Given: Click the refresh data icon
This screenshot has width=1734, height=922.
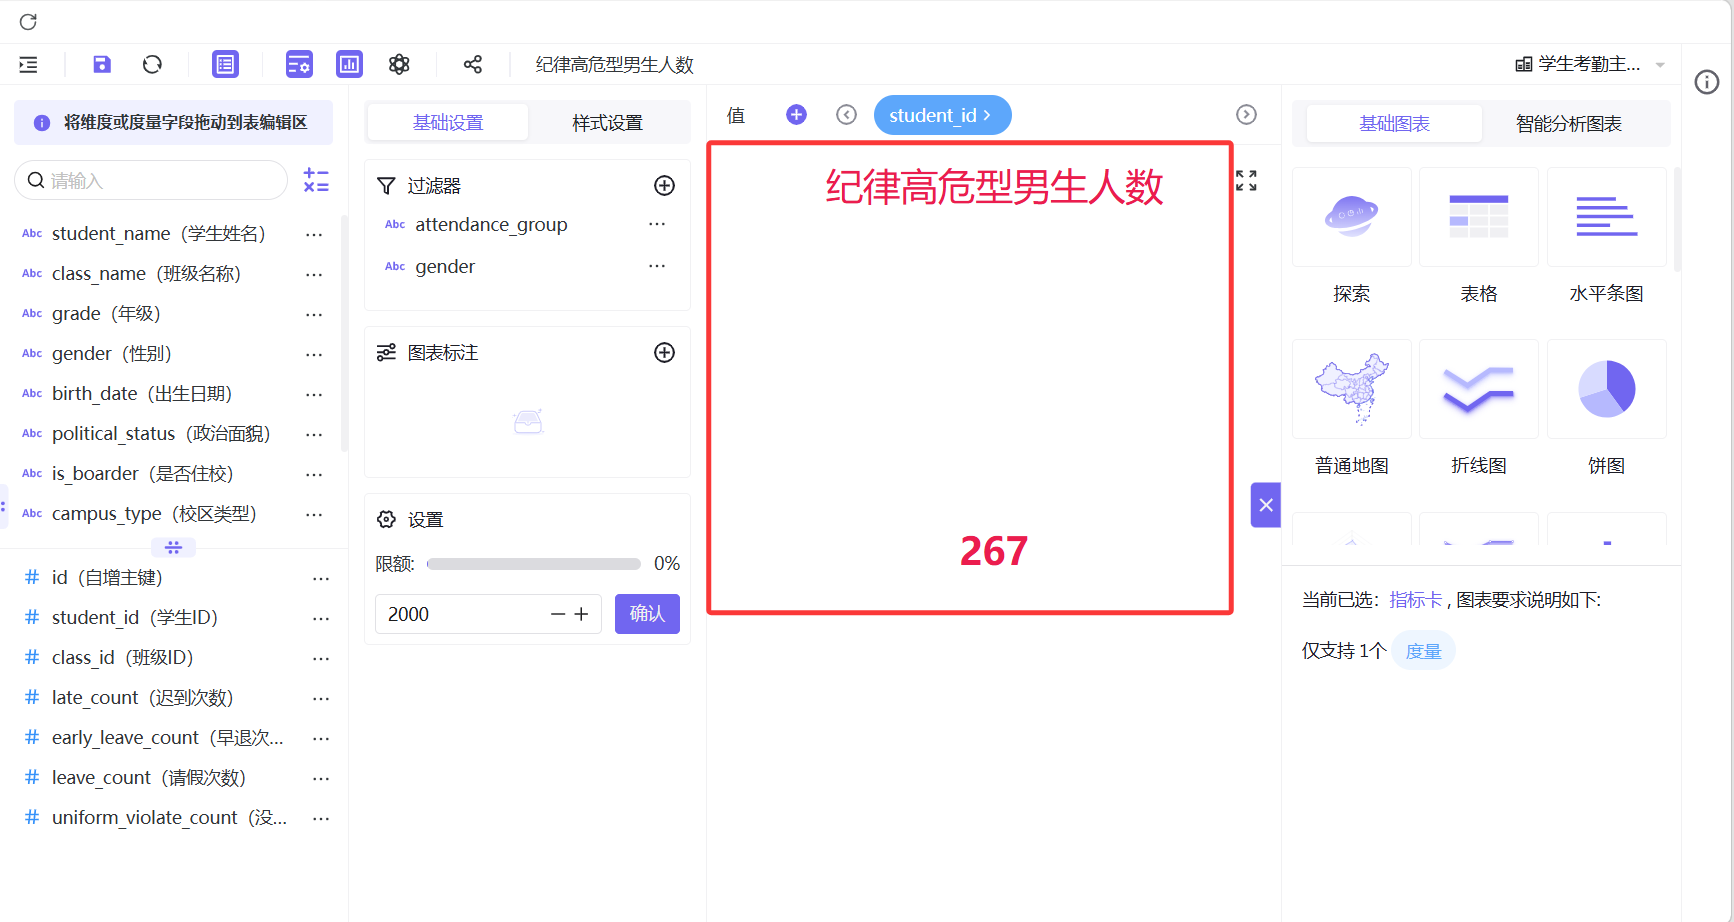Looking at the screenshot, I should coord(152,65).
